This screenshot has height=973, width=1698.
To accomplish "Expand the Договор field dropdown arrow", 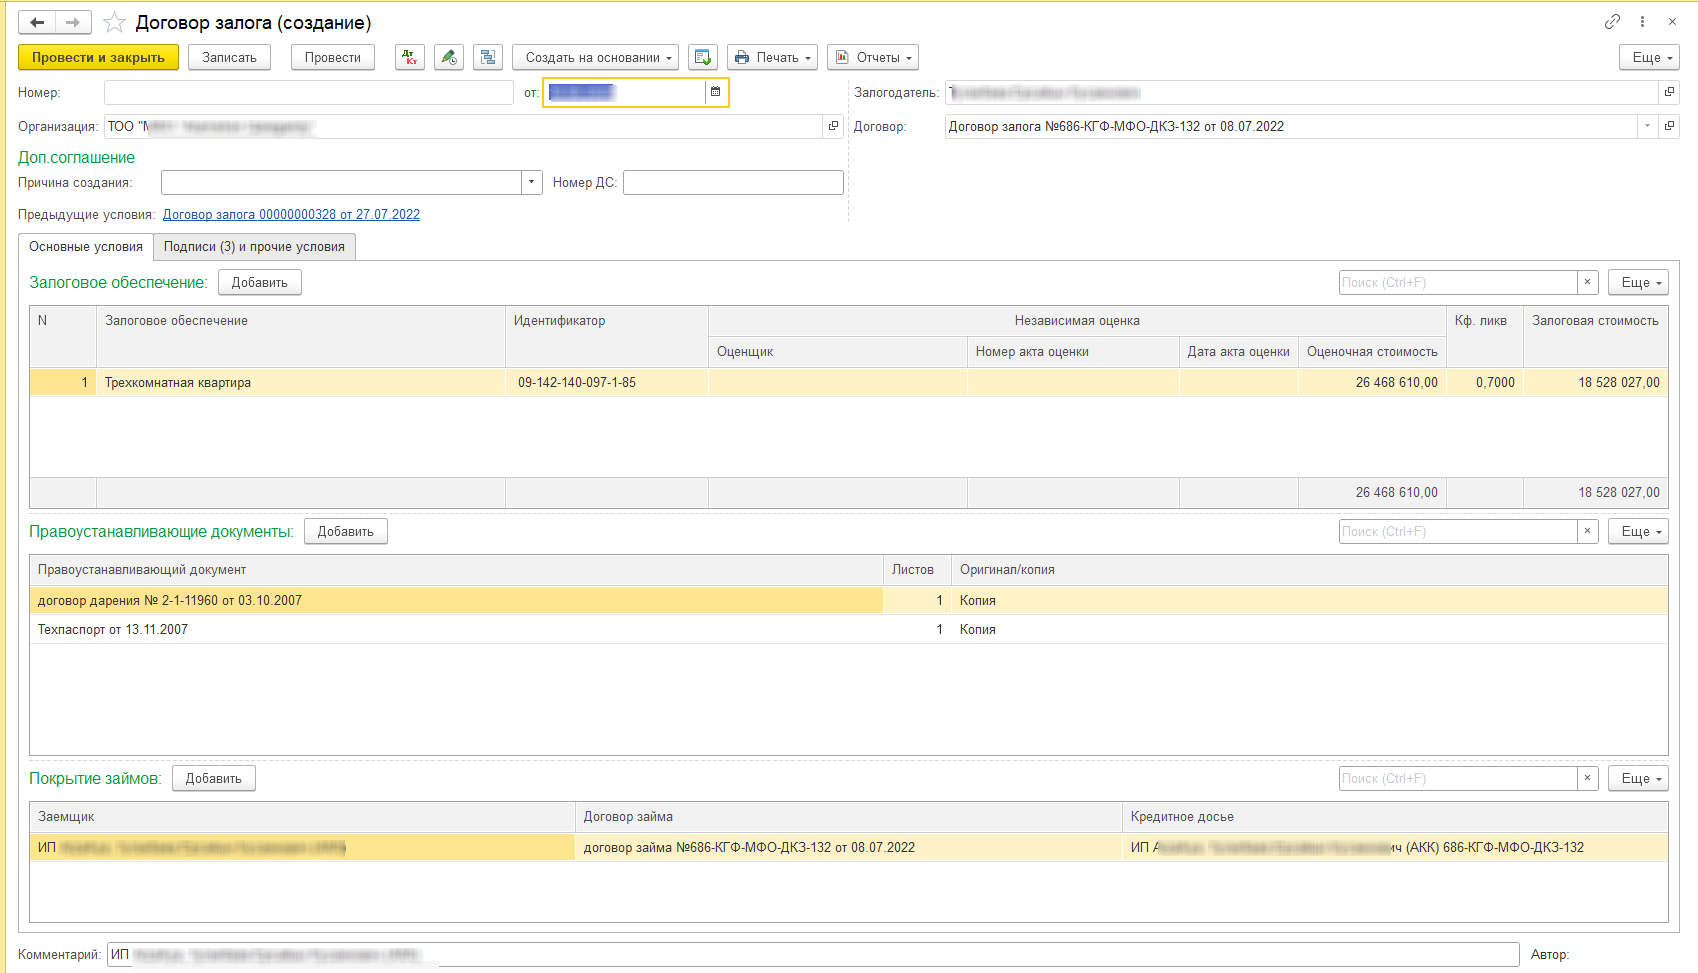I will click(x=1647, y=126).
